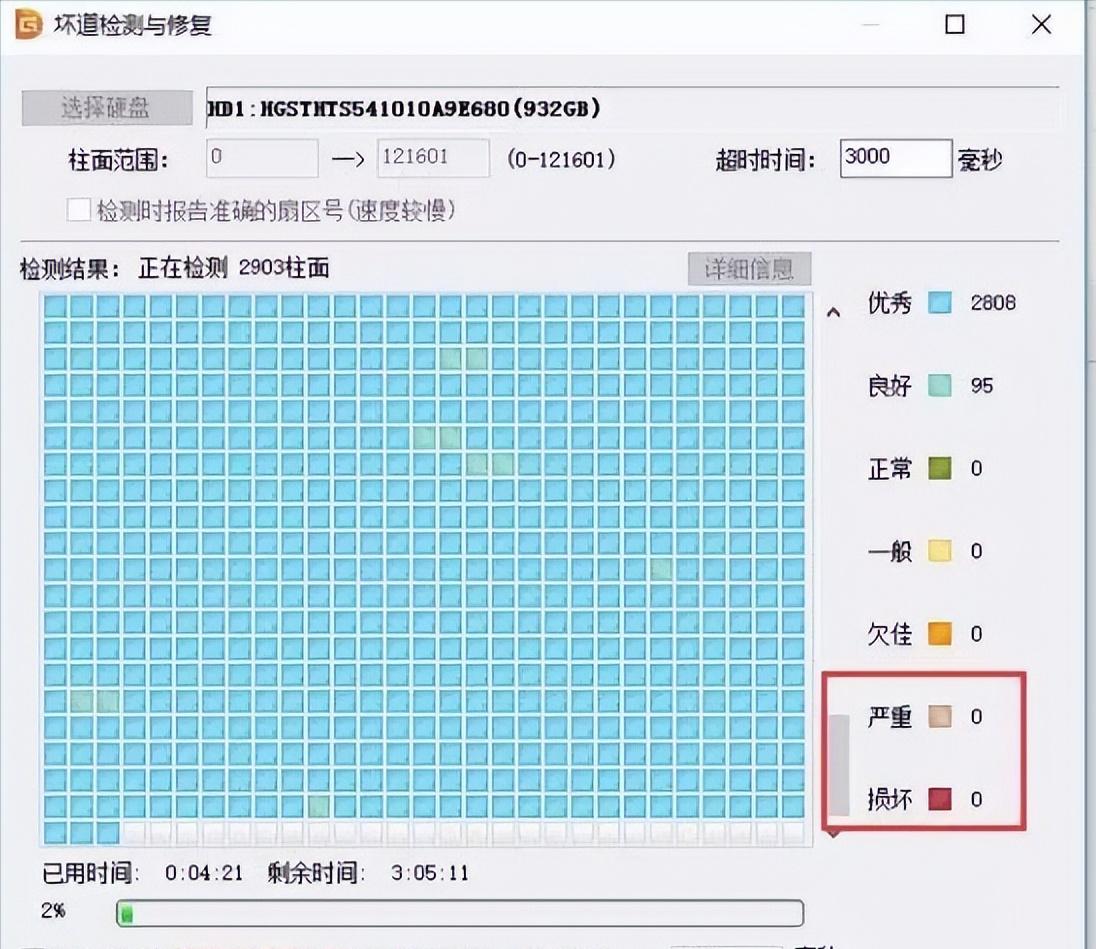The image size is (1096, 949).
Task: Click the 良好 (Good) green color swatch
Action: [x=941, y=386]
